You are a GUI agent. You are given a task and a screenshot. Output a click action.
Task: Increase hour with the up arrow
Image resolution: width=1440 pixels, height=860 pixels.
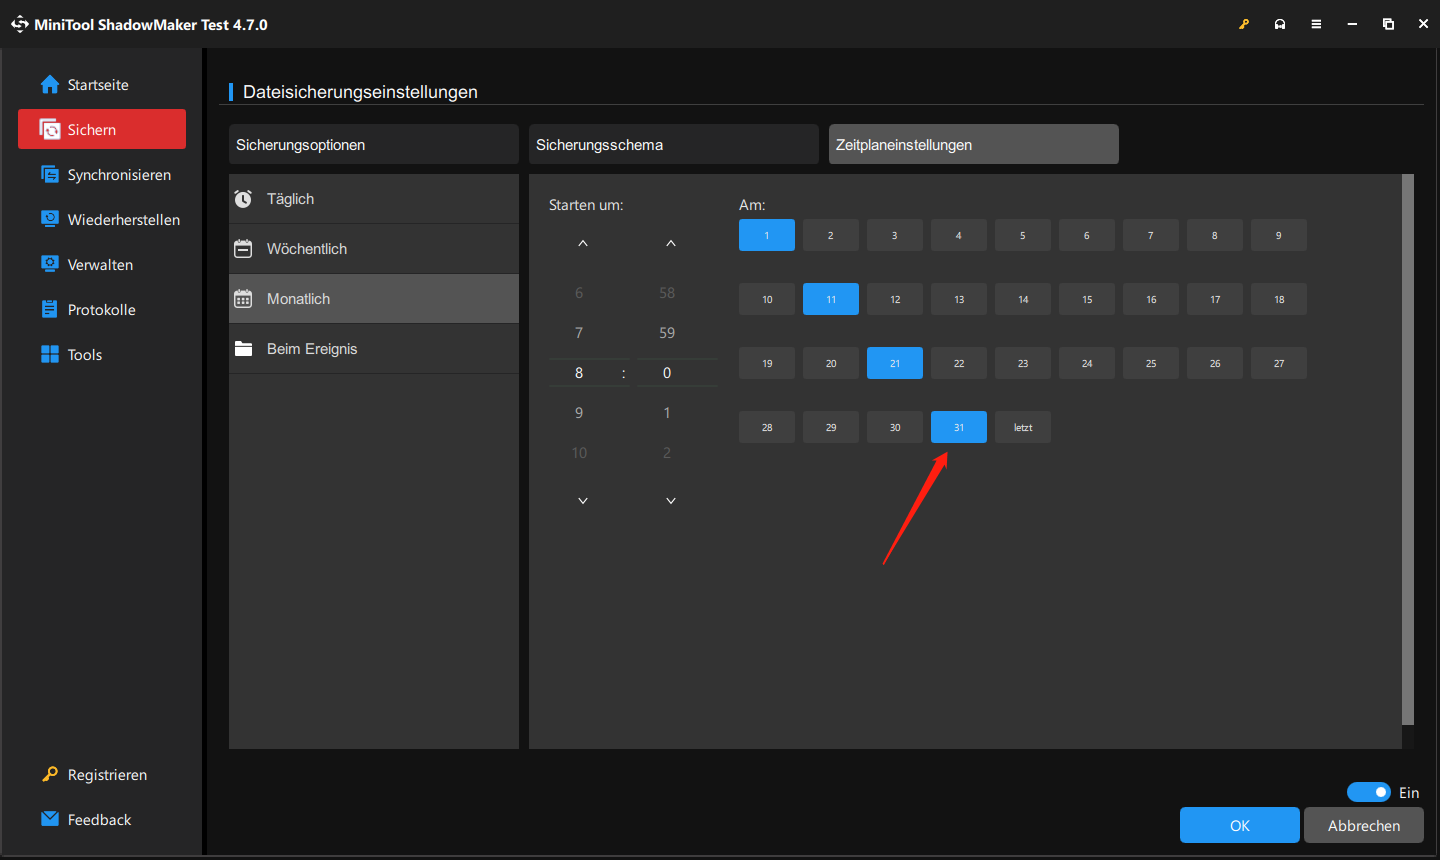pyautogui.click(x=583, y=243)
